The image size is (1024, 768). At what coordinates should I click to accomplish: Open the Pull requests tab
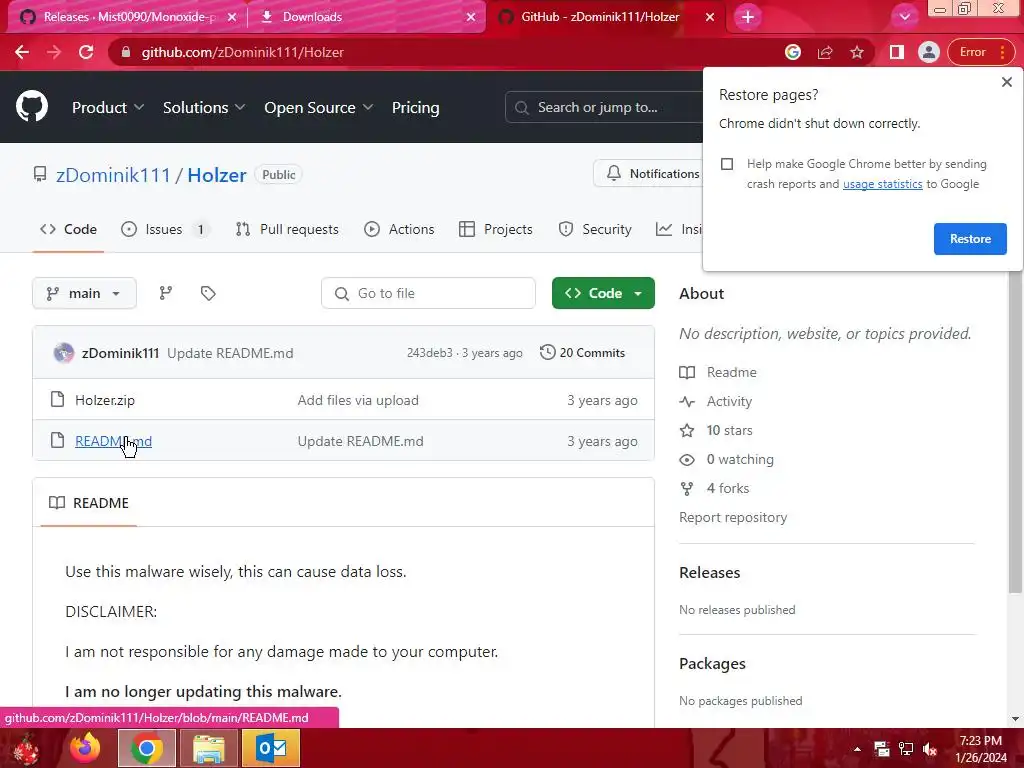[287, 229]
